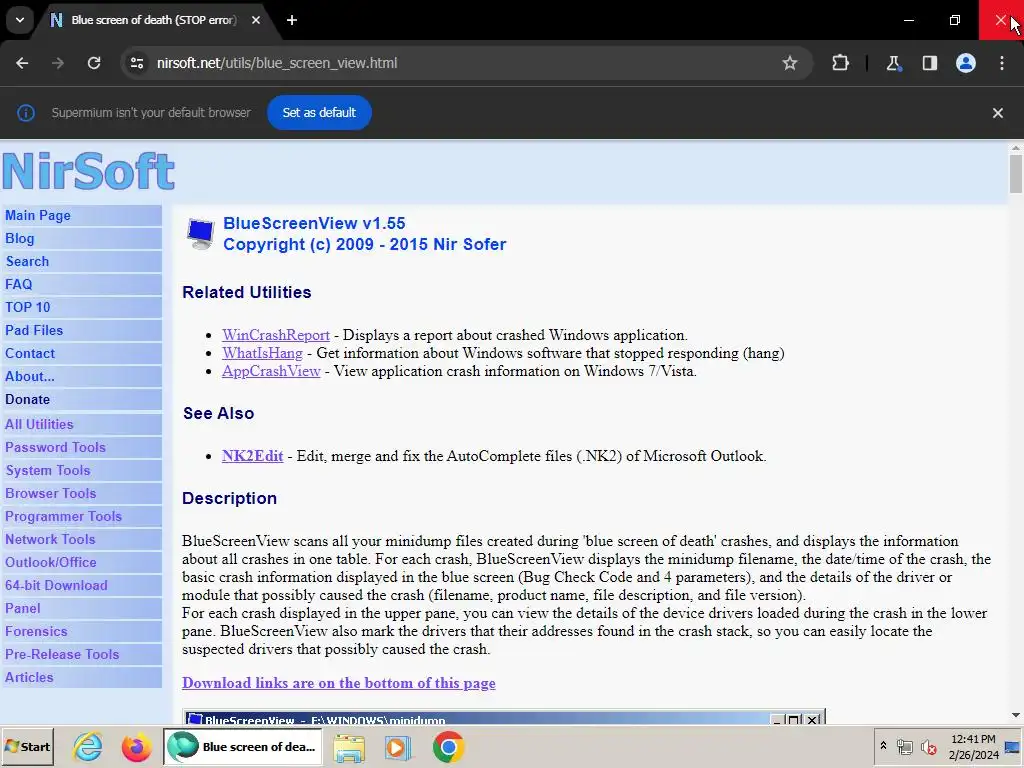1024x768 pixels.
Task: Click the Set as default button
Action: click(x=319, y=112)
